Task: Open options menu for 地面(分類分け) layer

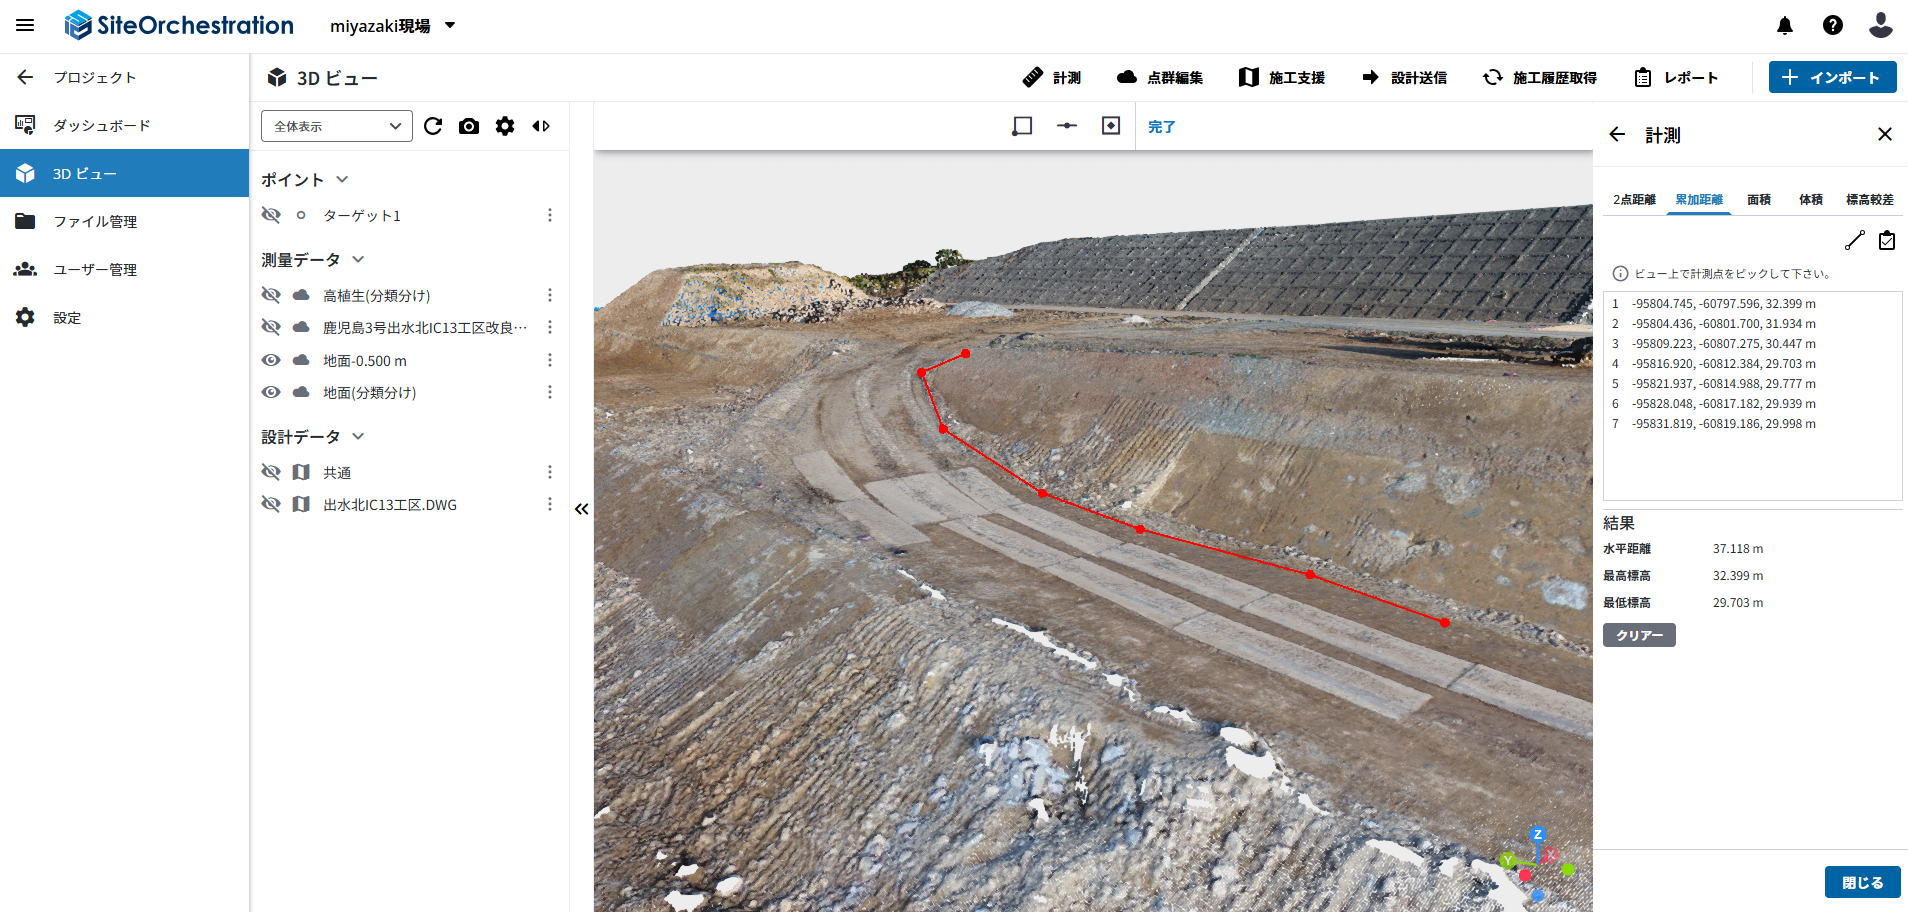Action: (x=550, y=392)
